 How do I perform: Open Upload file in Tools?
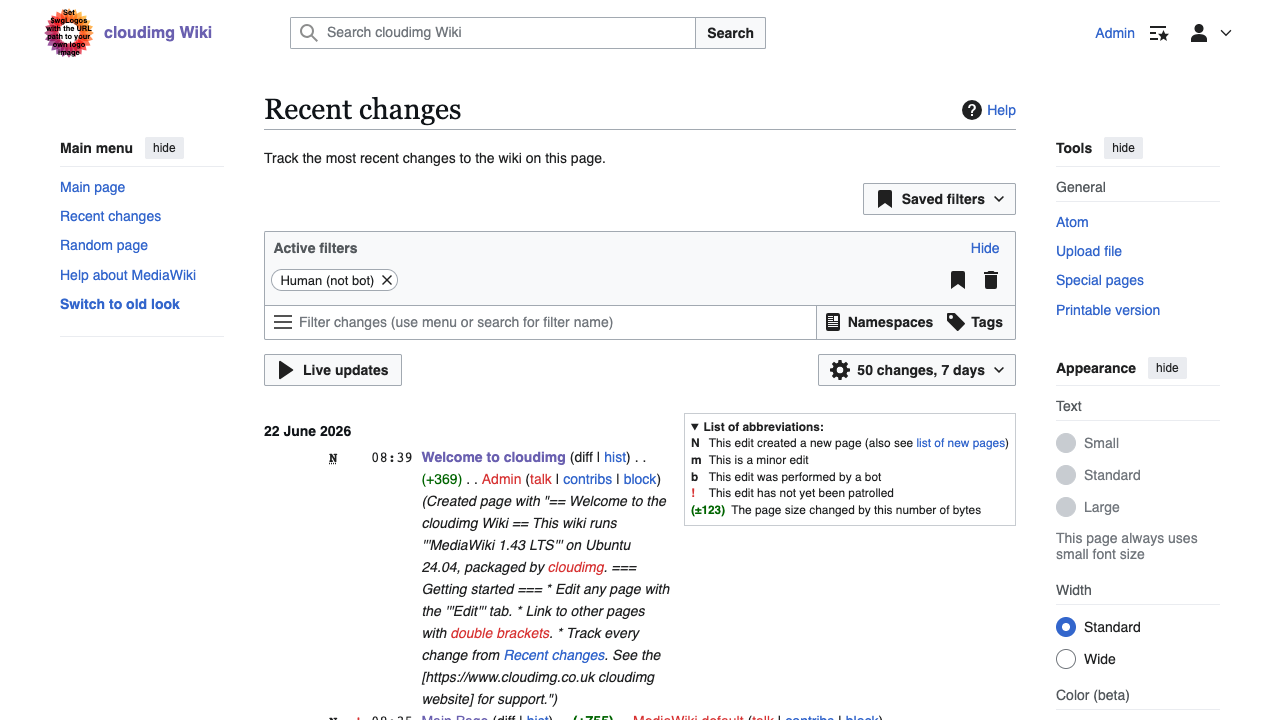pyautogui.click(x=1089, y=251)
